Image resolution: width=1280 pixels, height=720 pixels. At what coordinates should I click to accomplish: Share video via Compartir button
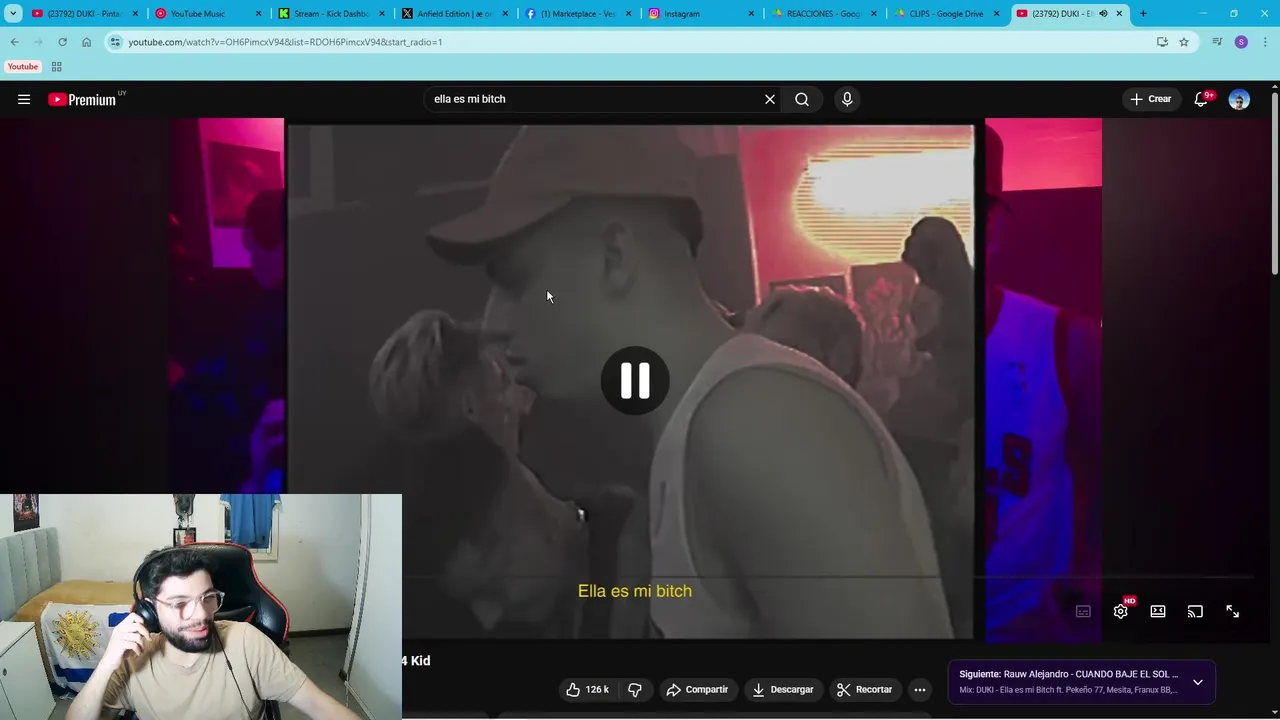coord(697,689)
